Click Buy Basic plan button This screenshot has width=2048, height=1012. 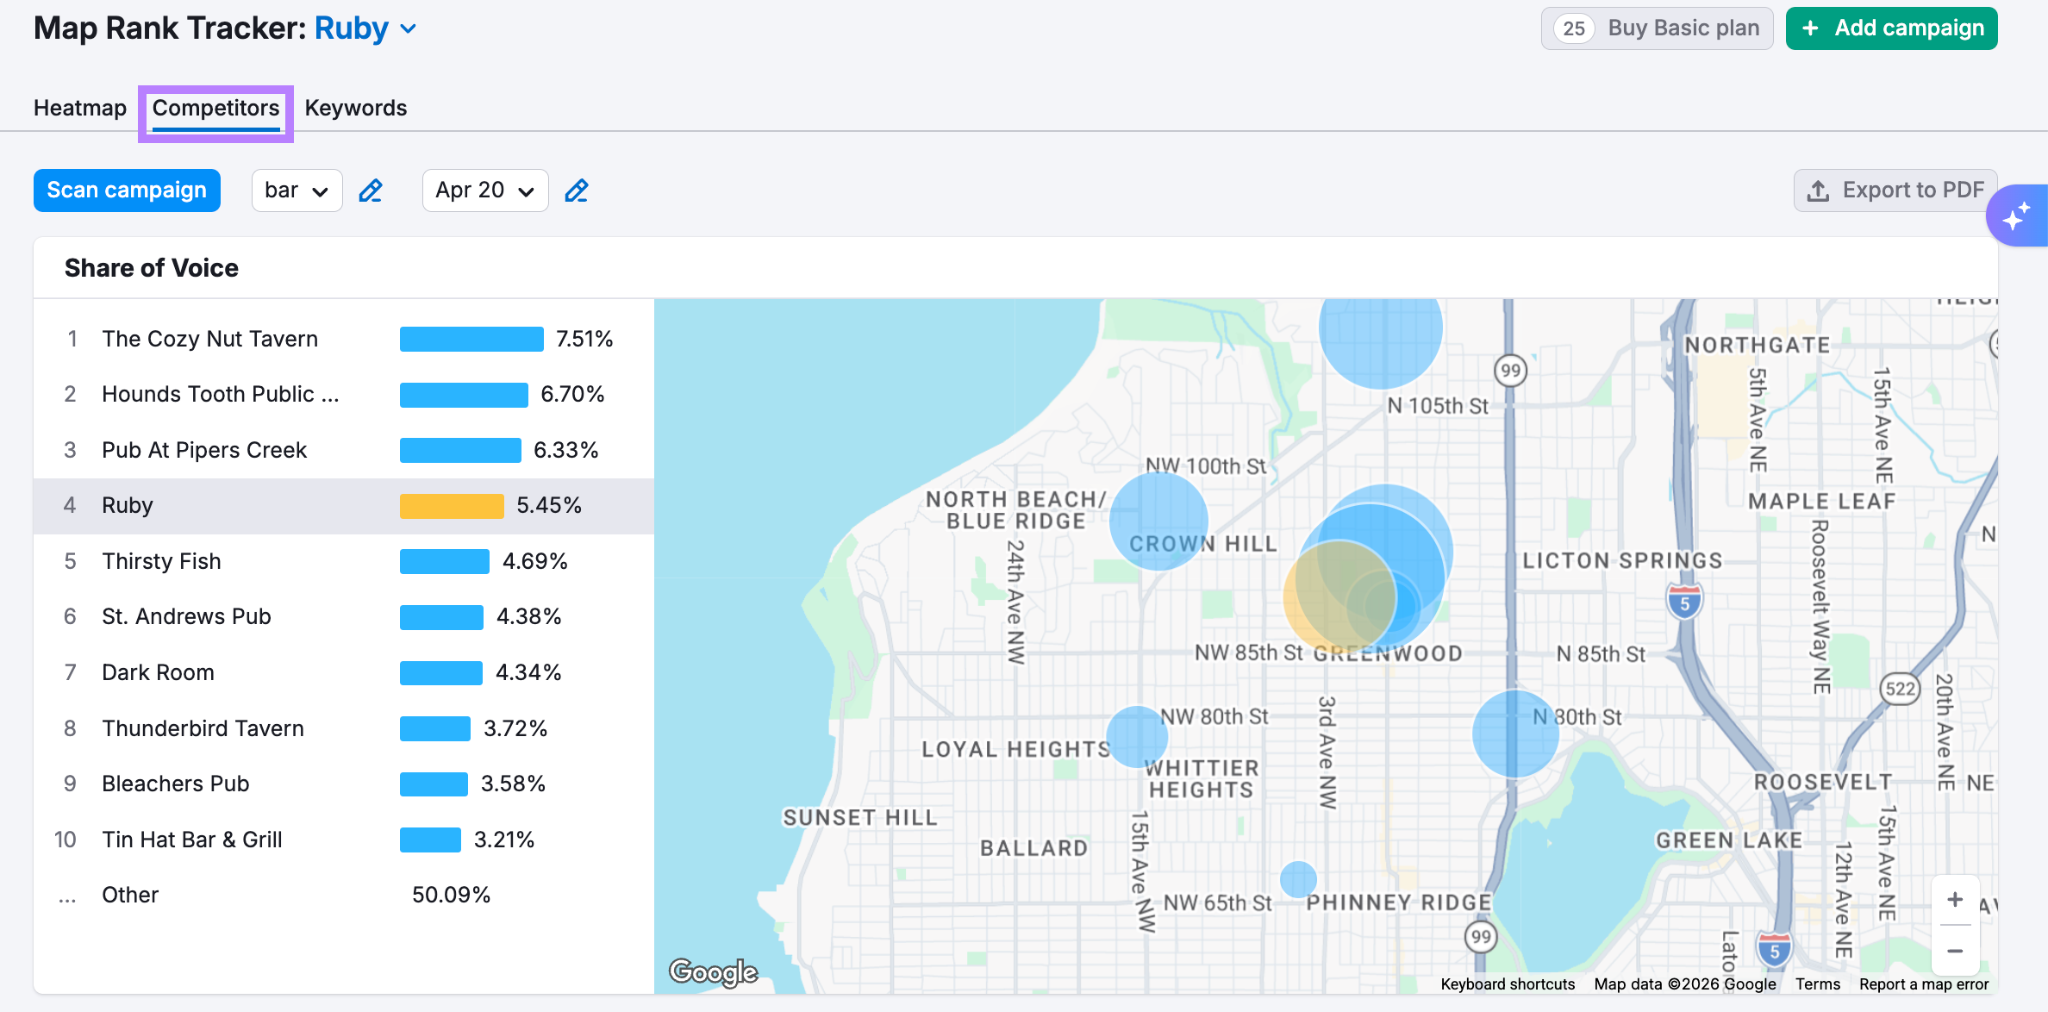click(x=1657, y=28)
